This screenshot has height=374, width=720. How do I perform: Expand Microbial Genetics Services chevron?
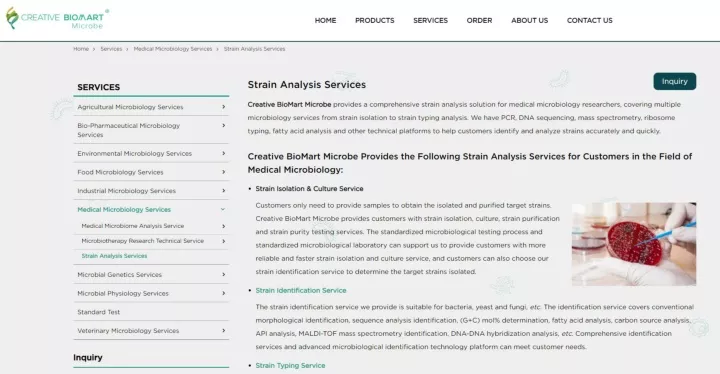pos(224,275)
